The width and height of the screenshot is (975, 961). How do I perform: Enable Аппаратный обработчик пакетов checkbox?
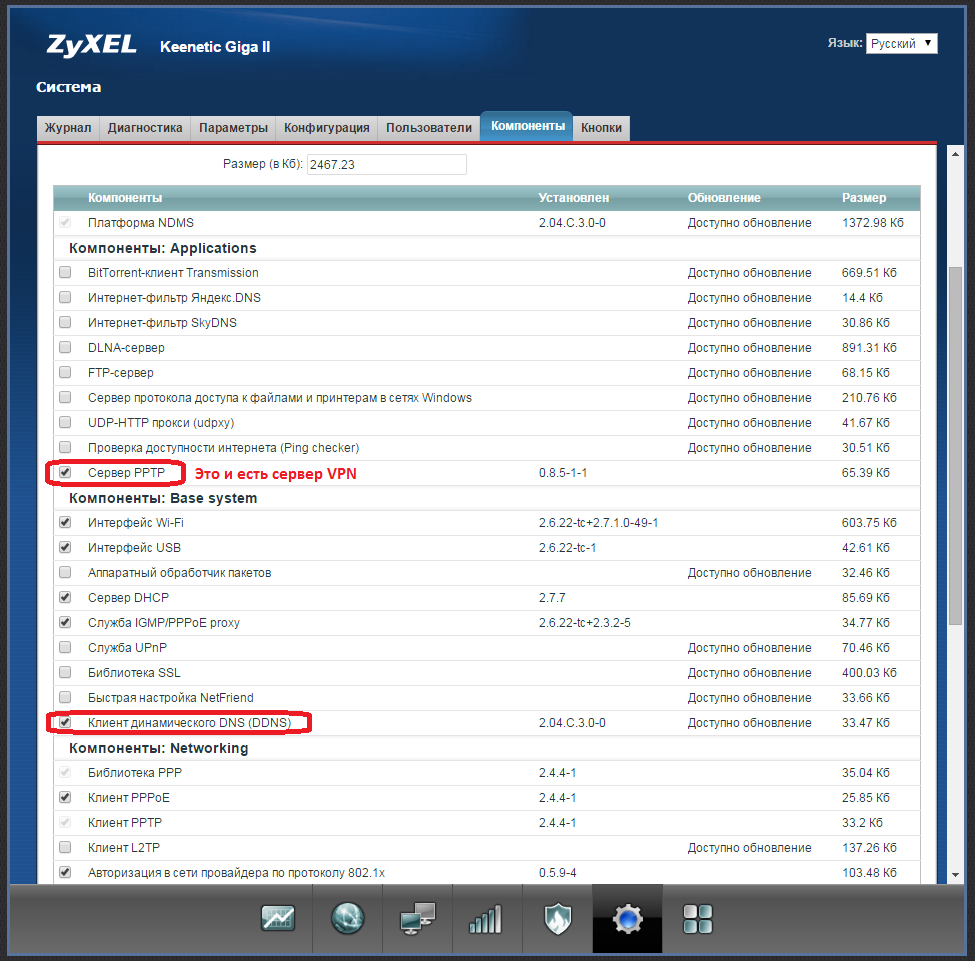(65, 572)
